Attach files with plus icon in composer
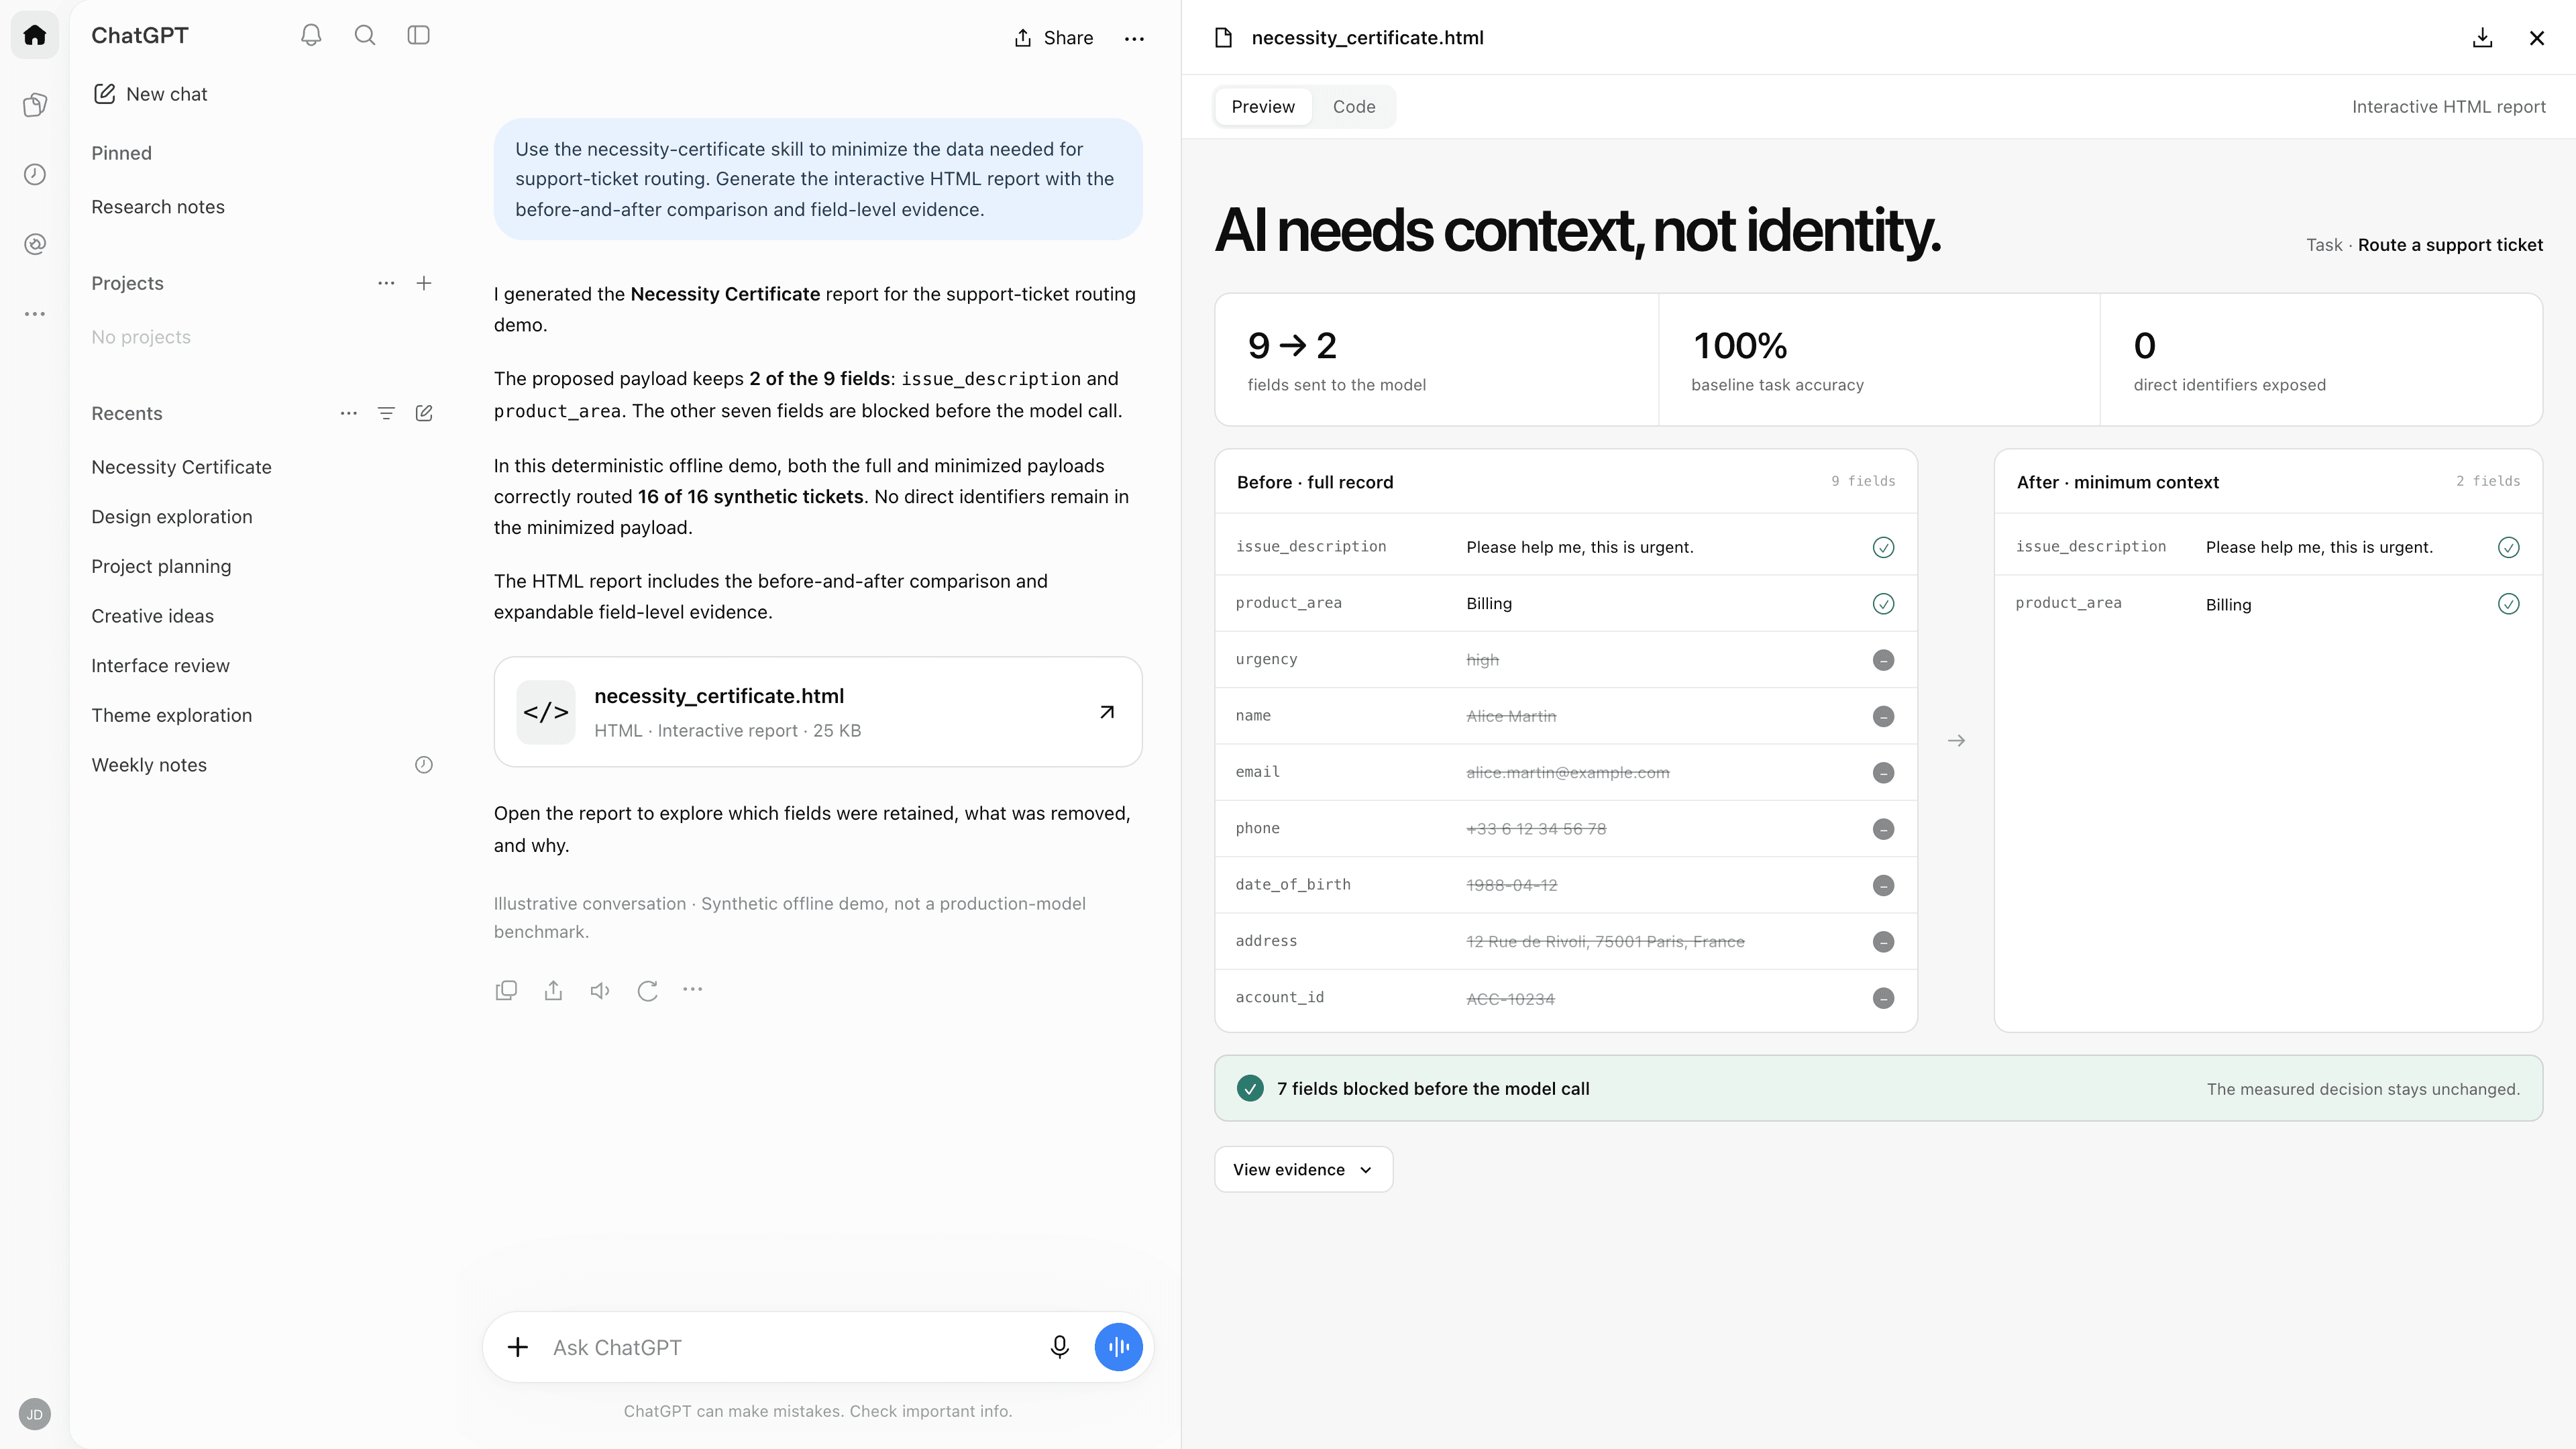This screenshot has width=2576, height=1449. tap(518, 1347)
